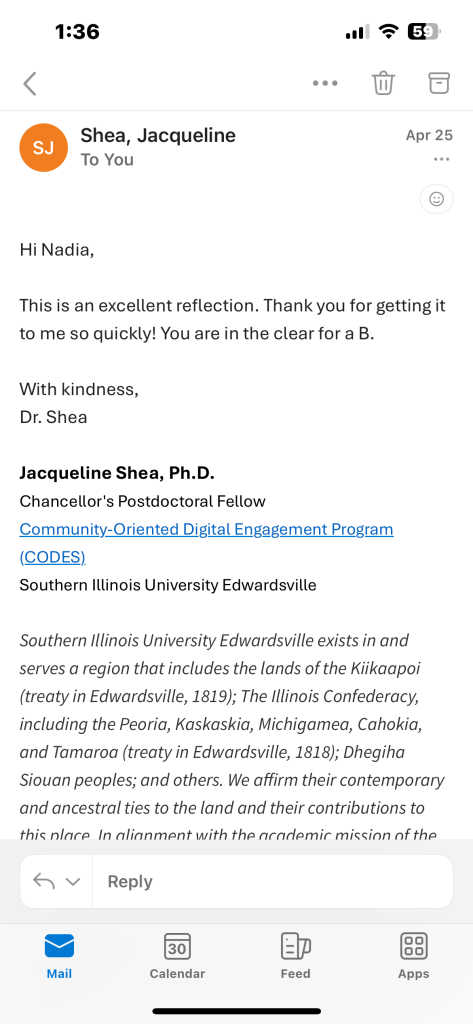
Task: Tap the Reply text field
Action: (x=272, y=882)
